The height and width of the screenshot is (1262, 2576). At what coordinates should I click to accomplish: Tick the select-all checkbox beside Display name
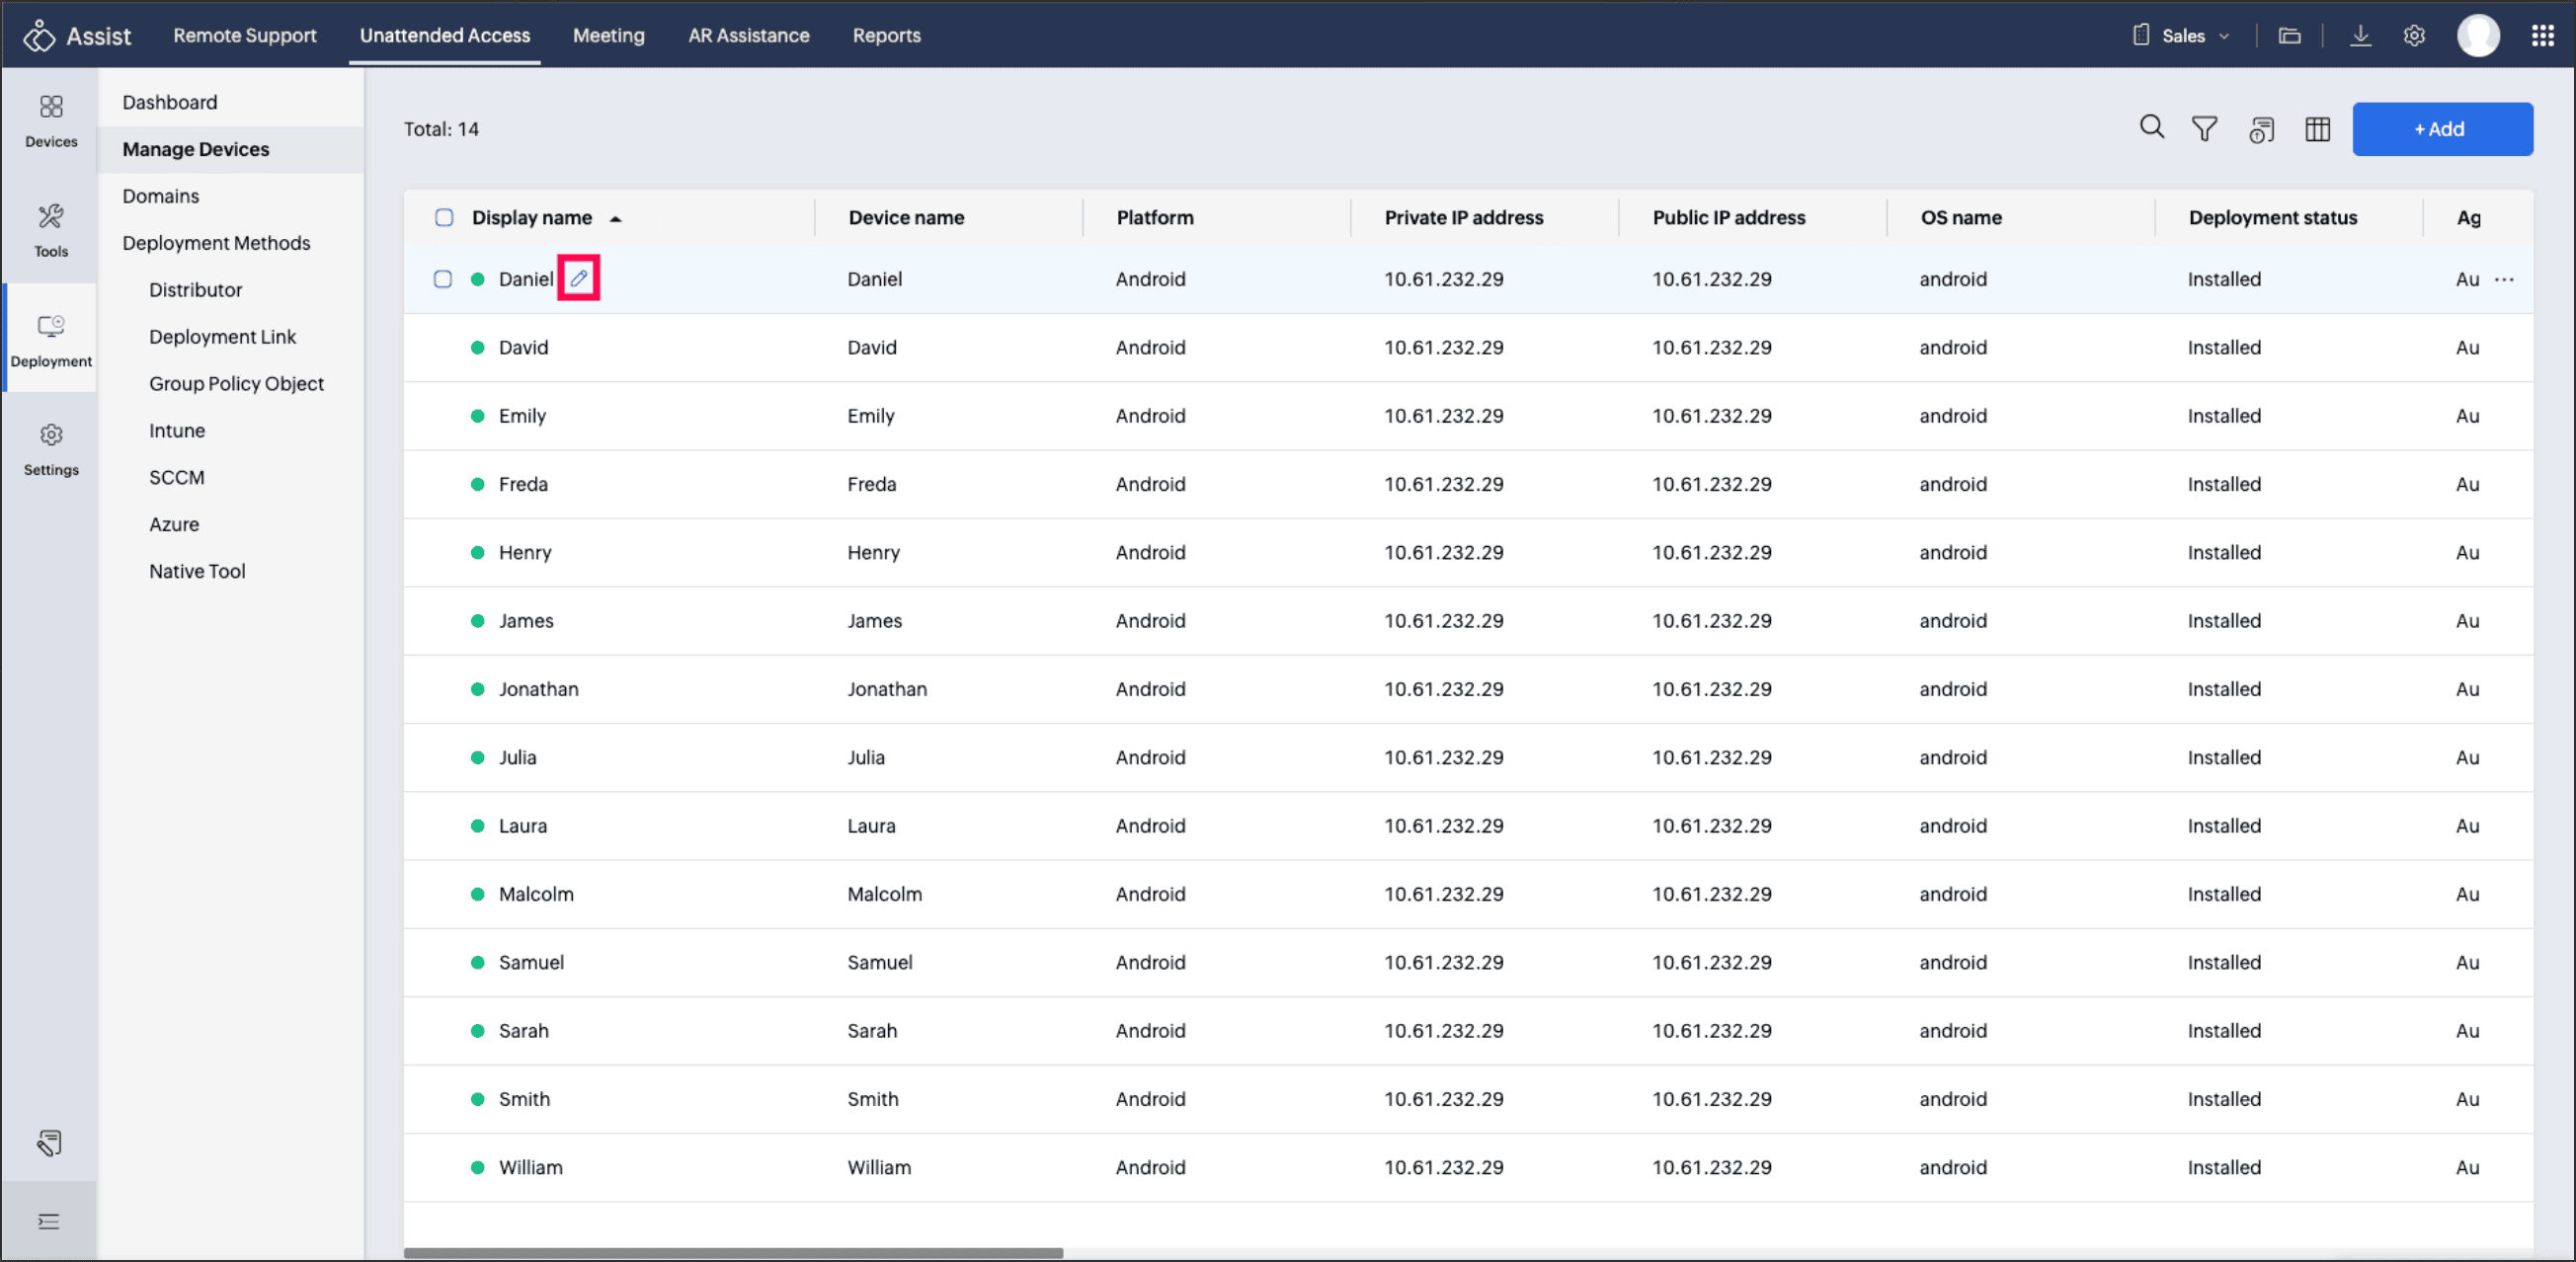coord(444,218)
